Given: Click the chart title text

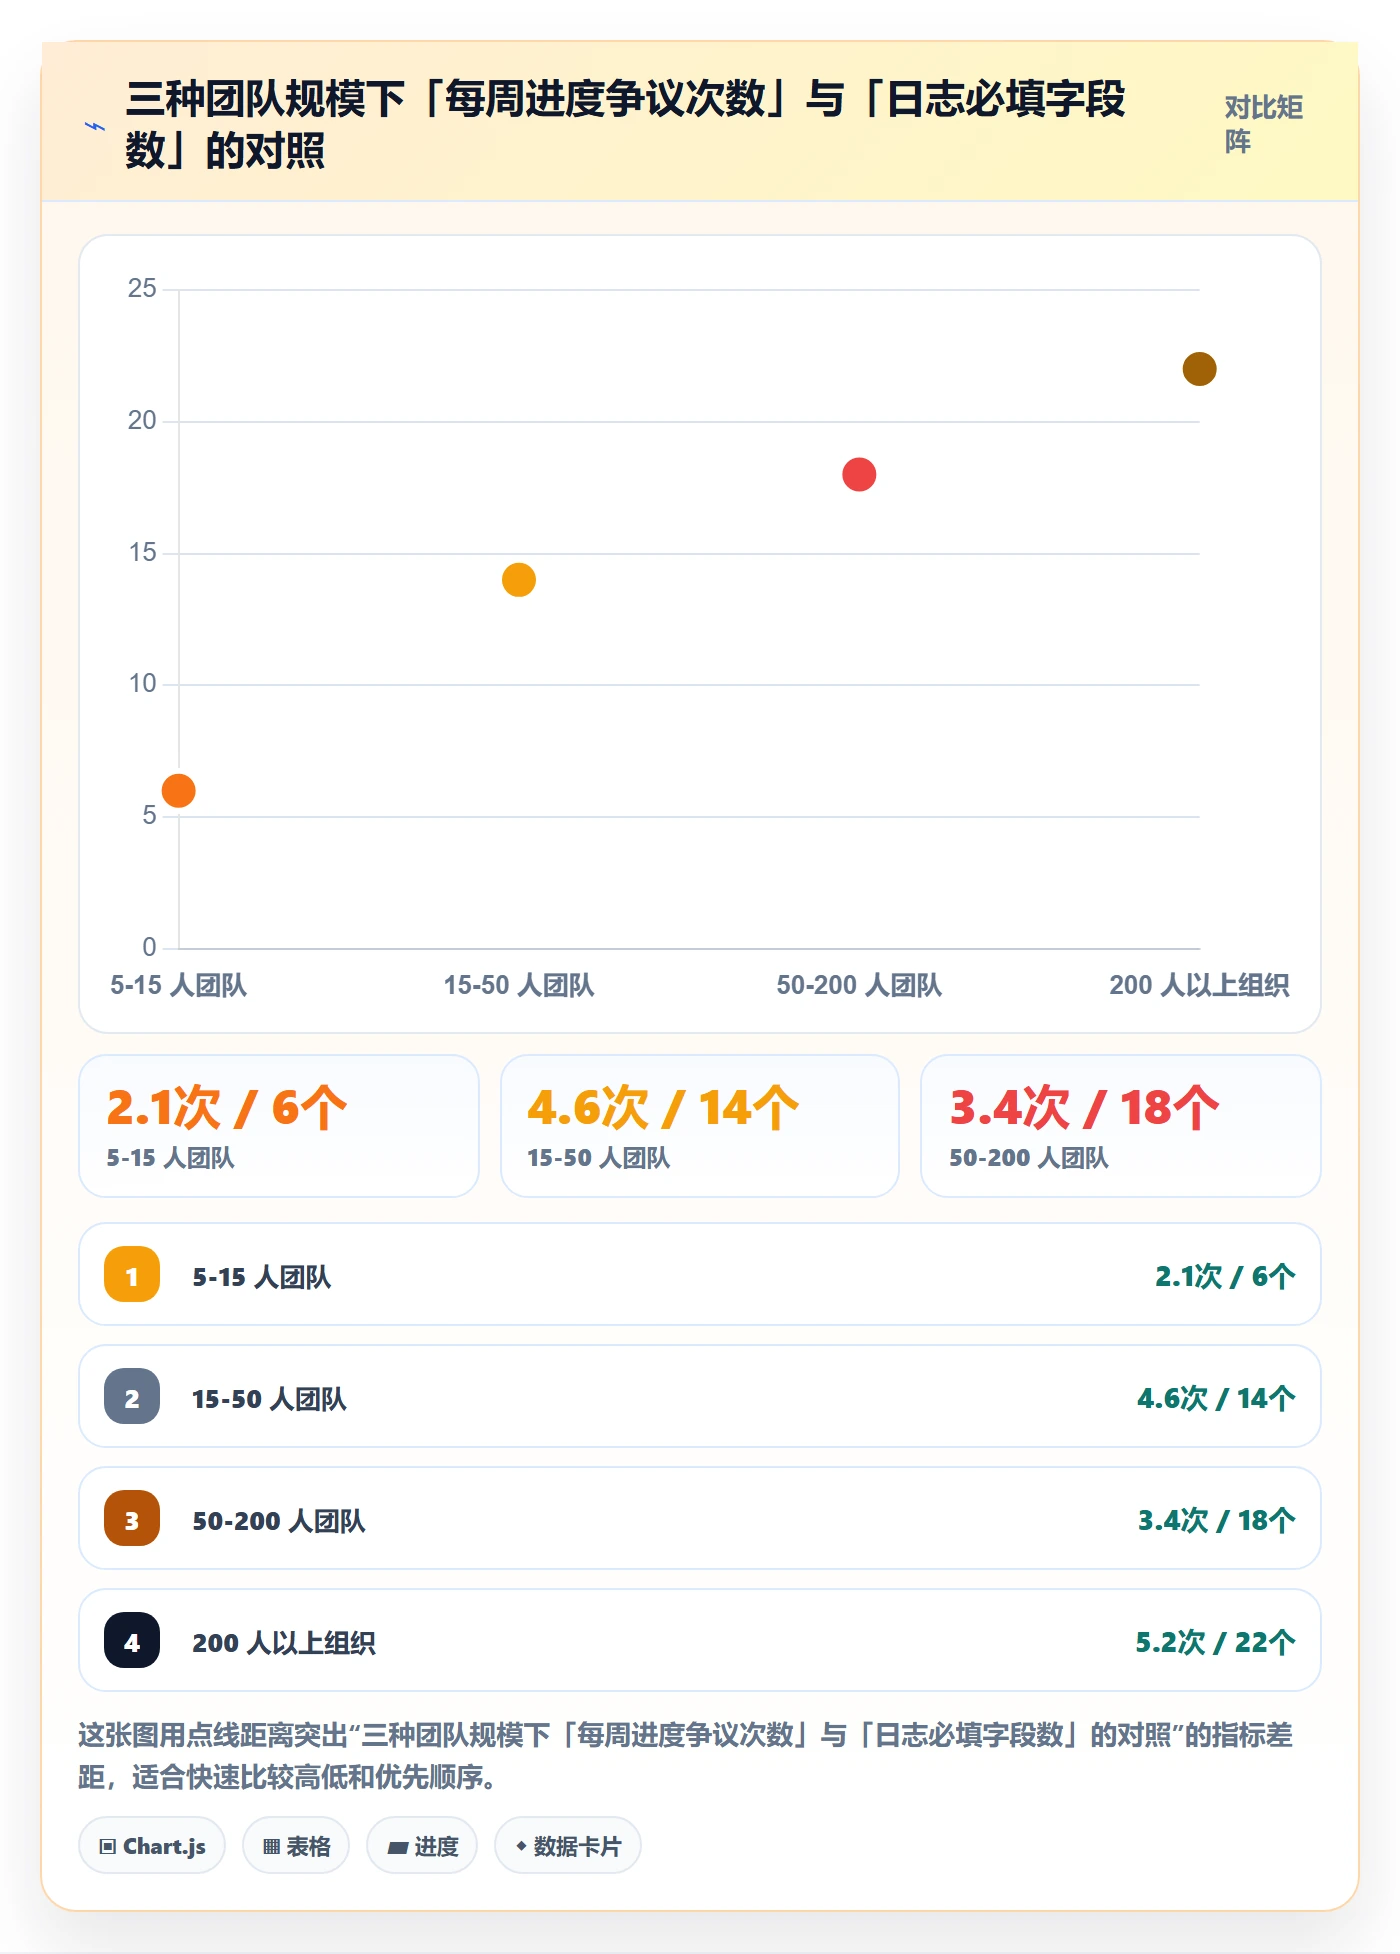Looking at the screenshot, I should pos(625,125).
